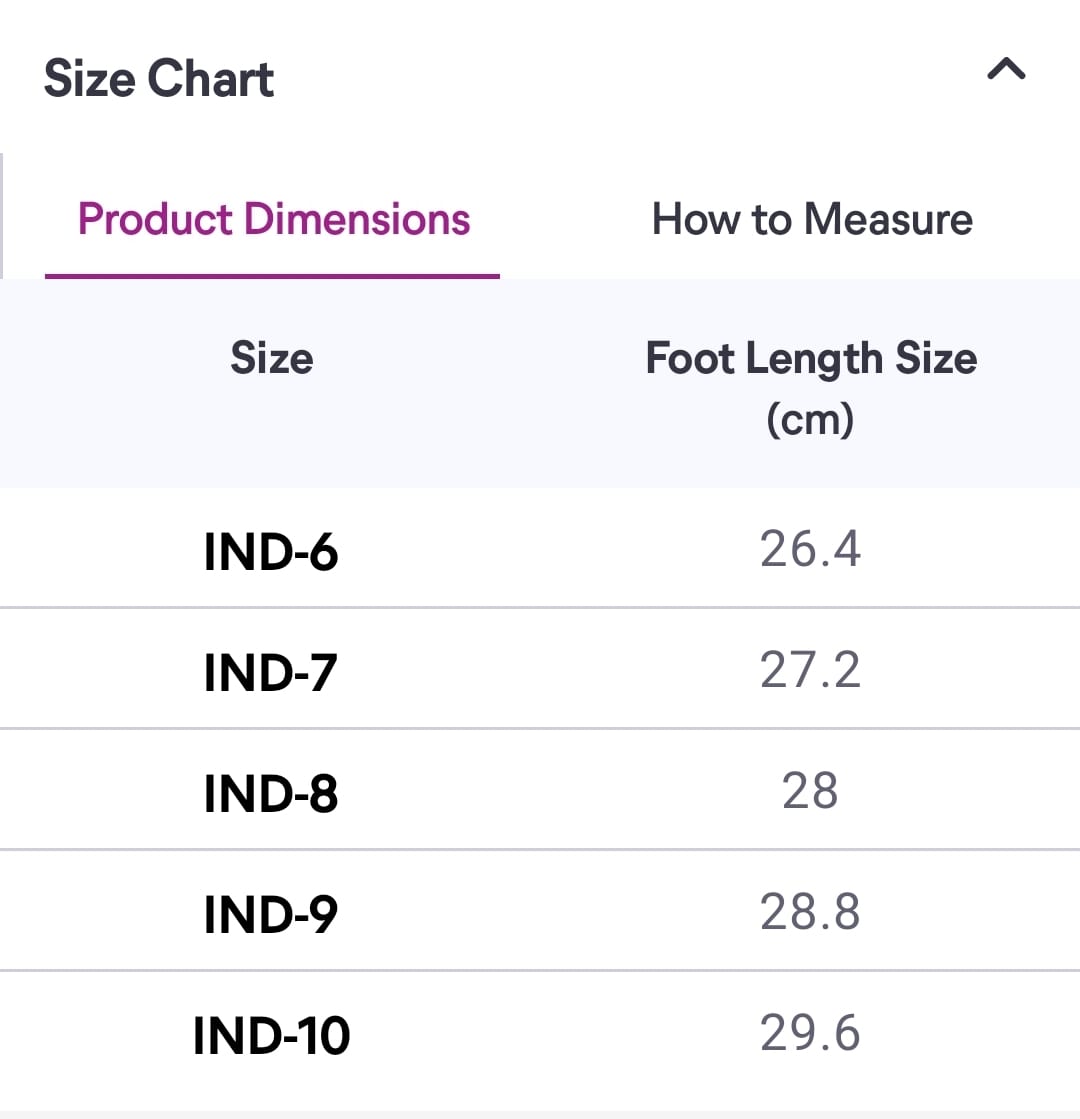
Task: Select the Product Dimensions tab
Action: coord(274,219)
